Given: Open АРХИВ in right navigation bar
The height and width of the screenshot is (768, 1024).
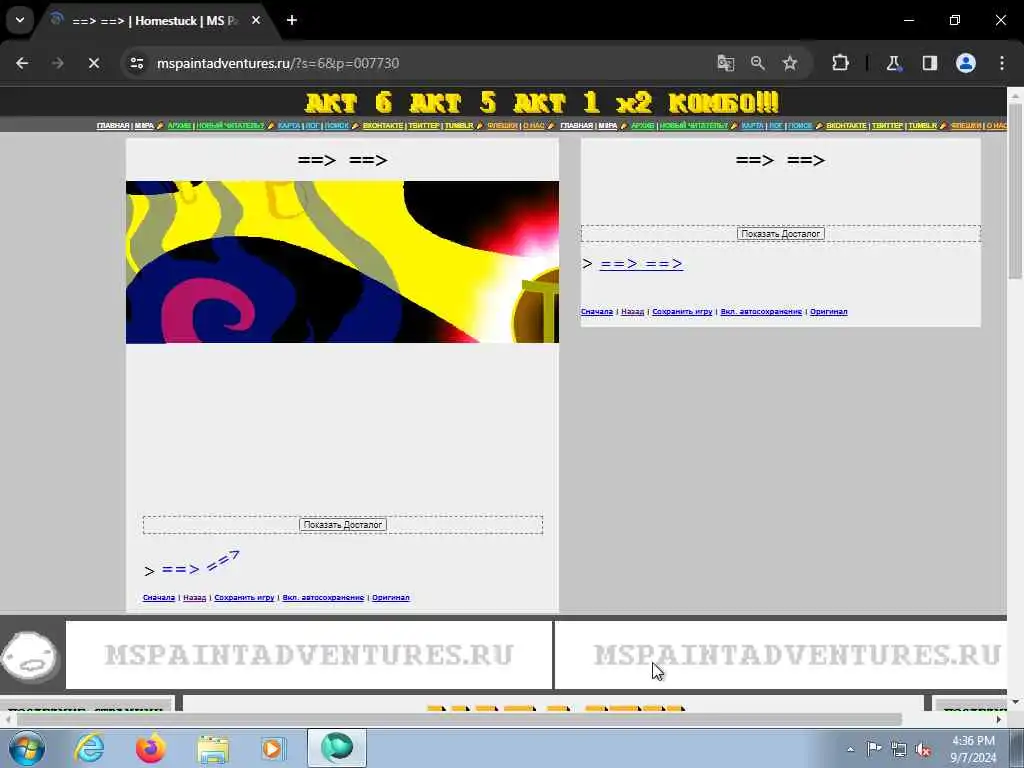Looking at the screenshot, I should point(643,125).
